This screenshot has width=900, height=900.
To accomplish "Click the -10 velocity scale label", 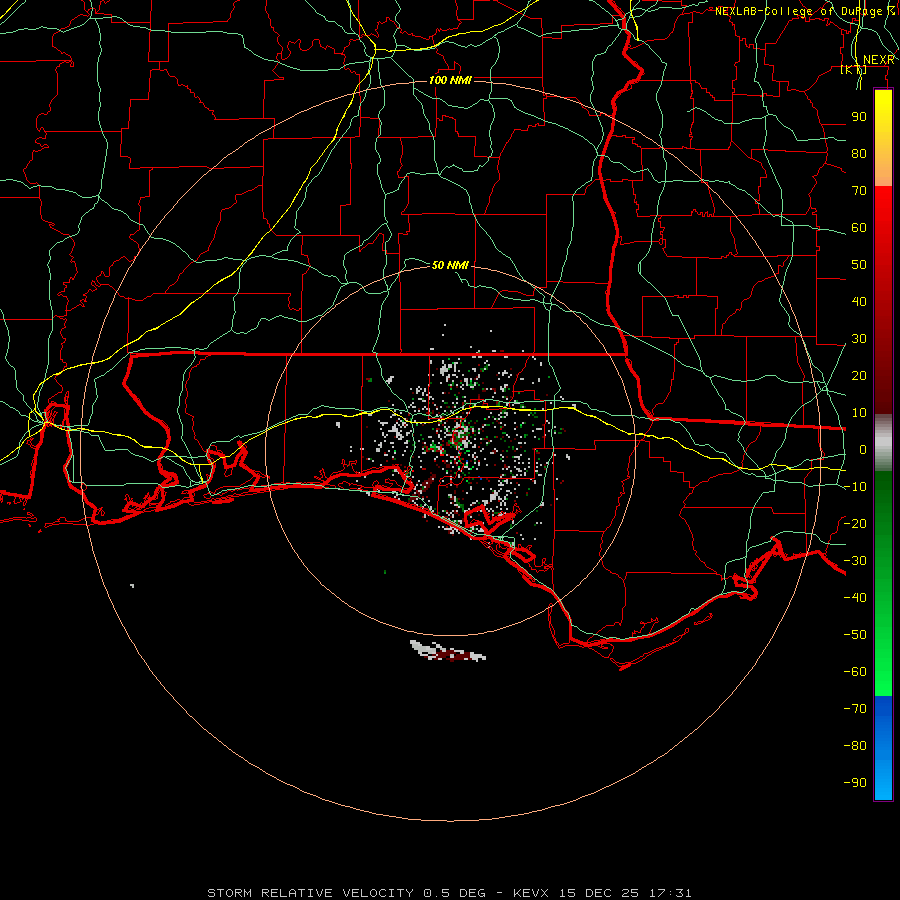I will point(855,487).
